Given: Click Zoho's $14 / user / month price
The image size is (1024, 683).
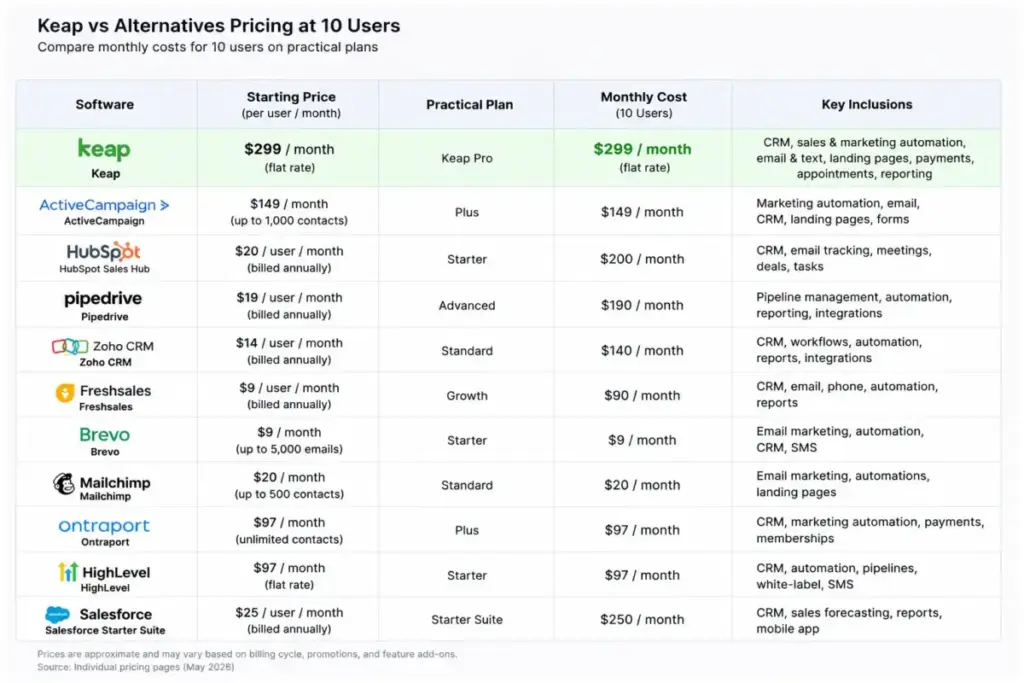Looking at the screenshot, I should tap(289, 343).
